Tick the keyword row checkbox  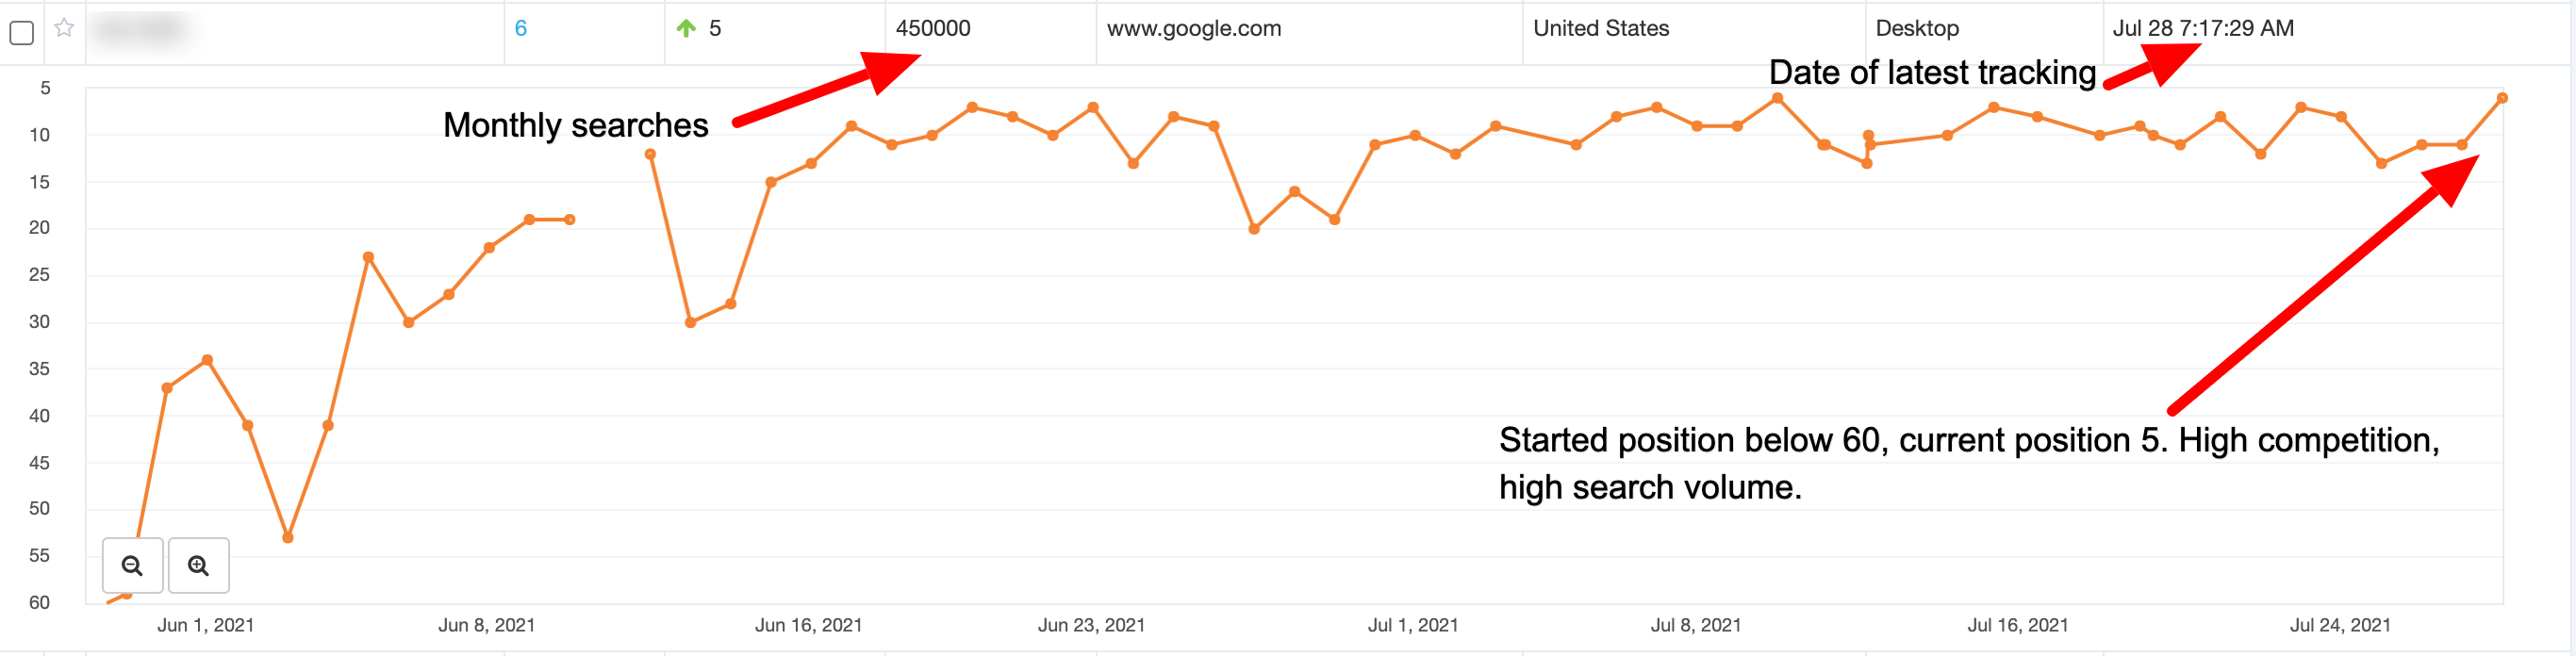[21, 32]
